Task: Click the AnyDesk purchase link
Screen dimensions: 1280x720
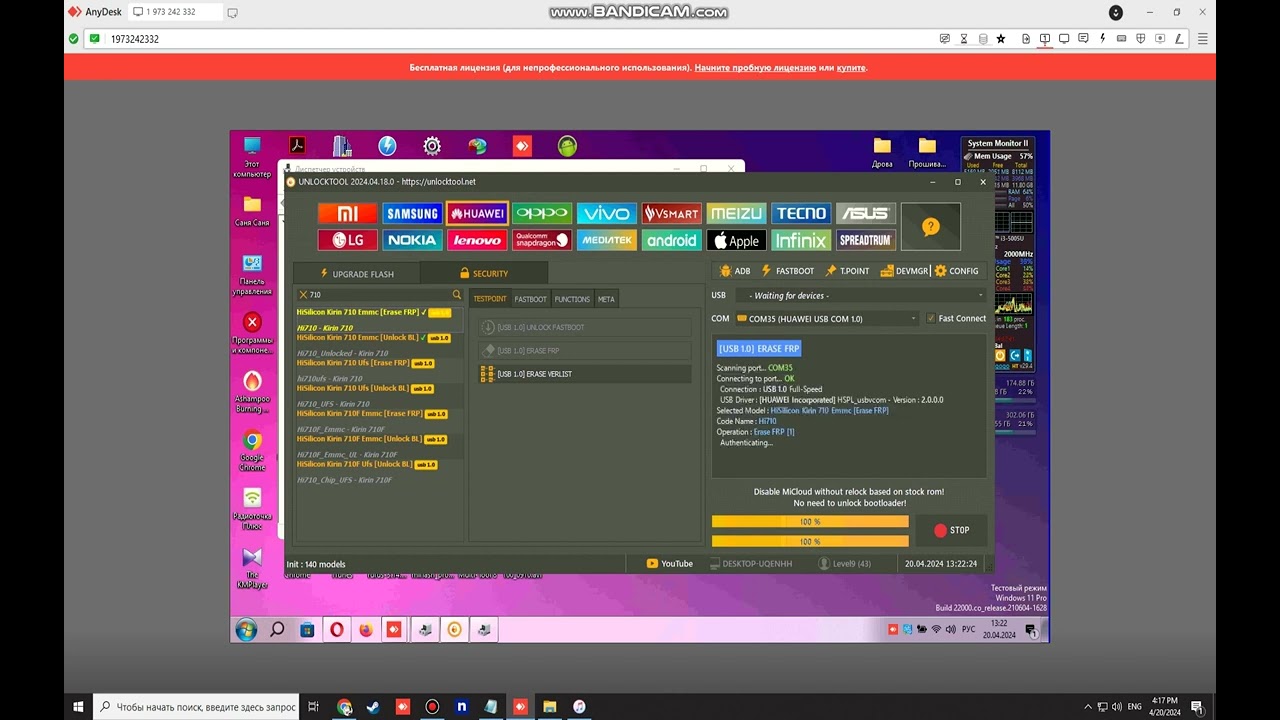Action: 852,68
